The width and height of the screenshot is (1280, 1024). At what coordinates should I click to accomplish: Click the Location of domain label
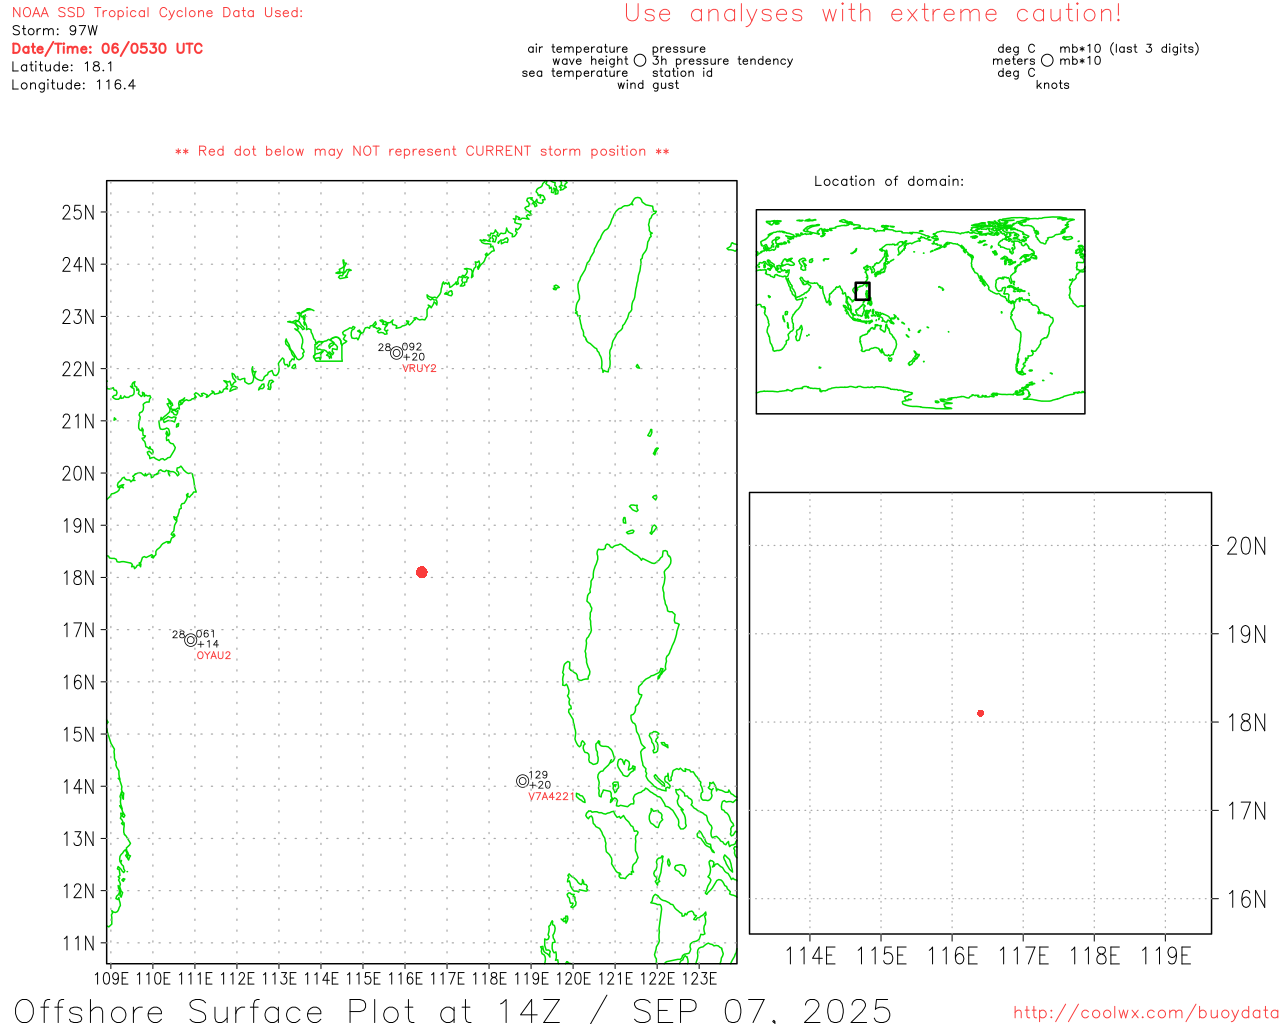click(x=889, y=181)
